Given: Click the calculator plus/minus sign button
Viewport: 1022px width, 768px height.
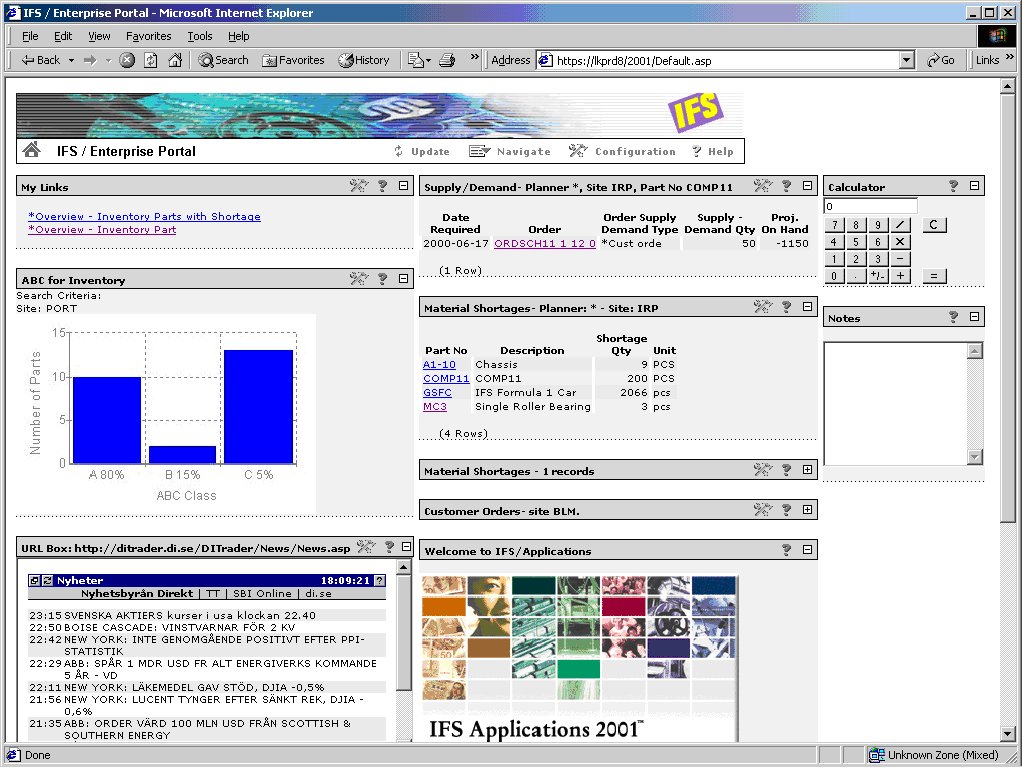Looking at the screenshot, I should pyautogui.click(x=878, y=276).
